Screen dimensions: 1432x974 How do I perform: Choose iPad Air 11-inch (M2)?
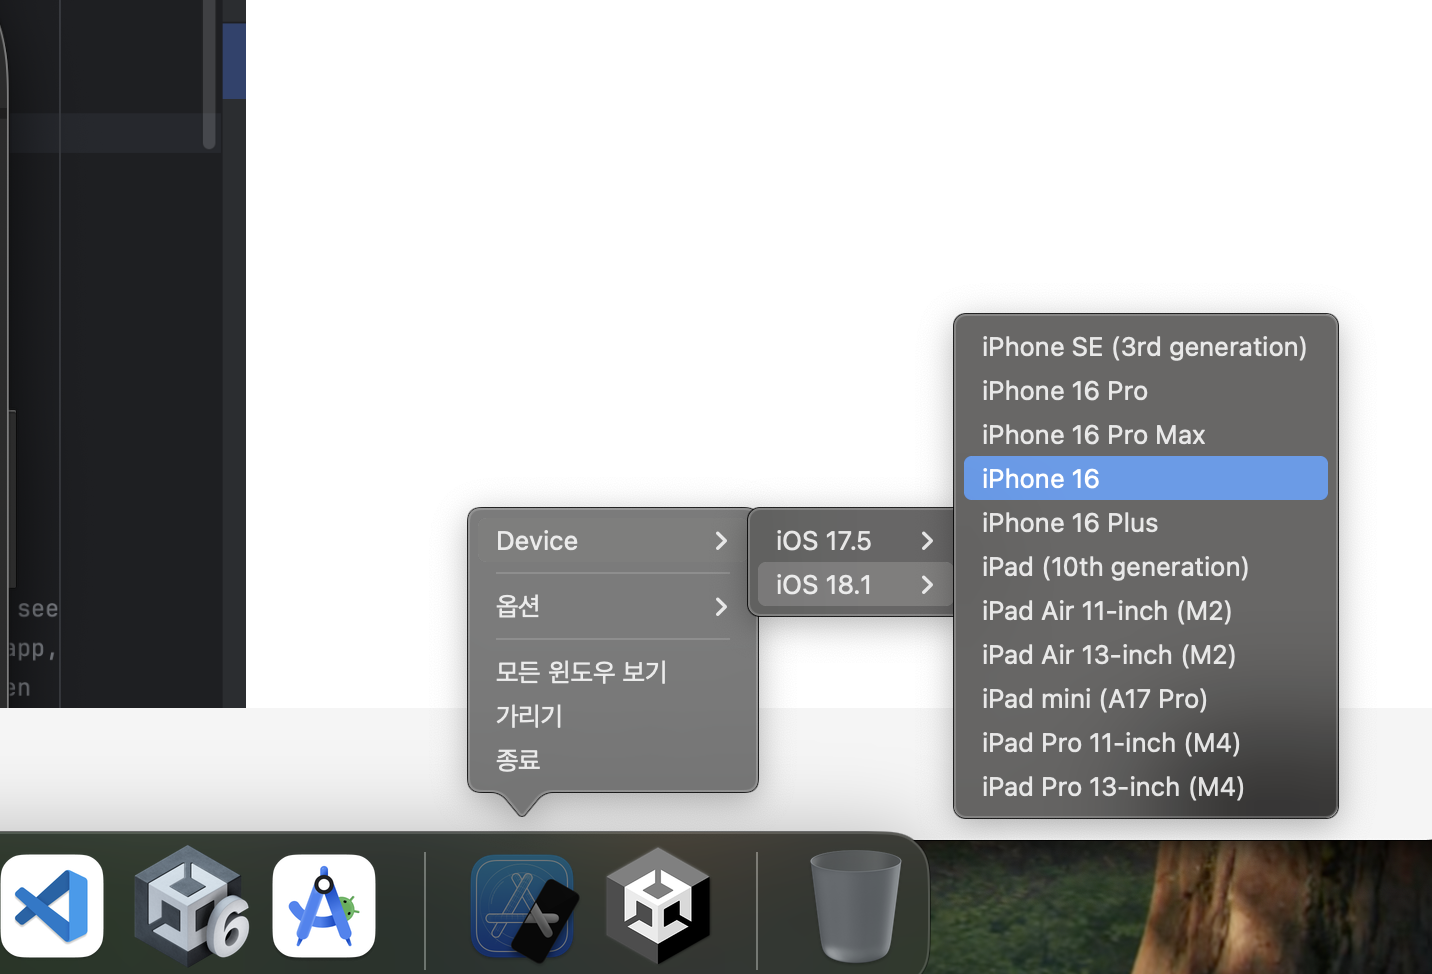pyautogui.click(x=1146, y=611)
